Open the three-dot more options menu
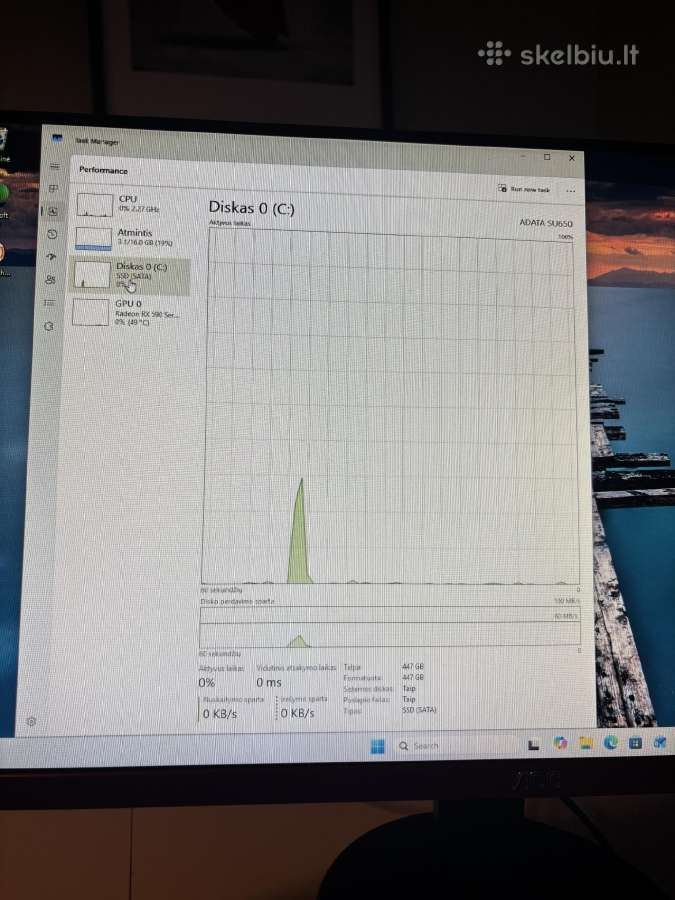The width and height of the screenshot is (675, 900). click(571, 191)
